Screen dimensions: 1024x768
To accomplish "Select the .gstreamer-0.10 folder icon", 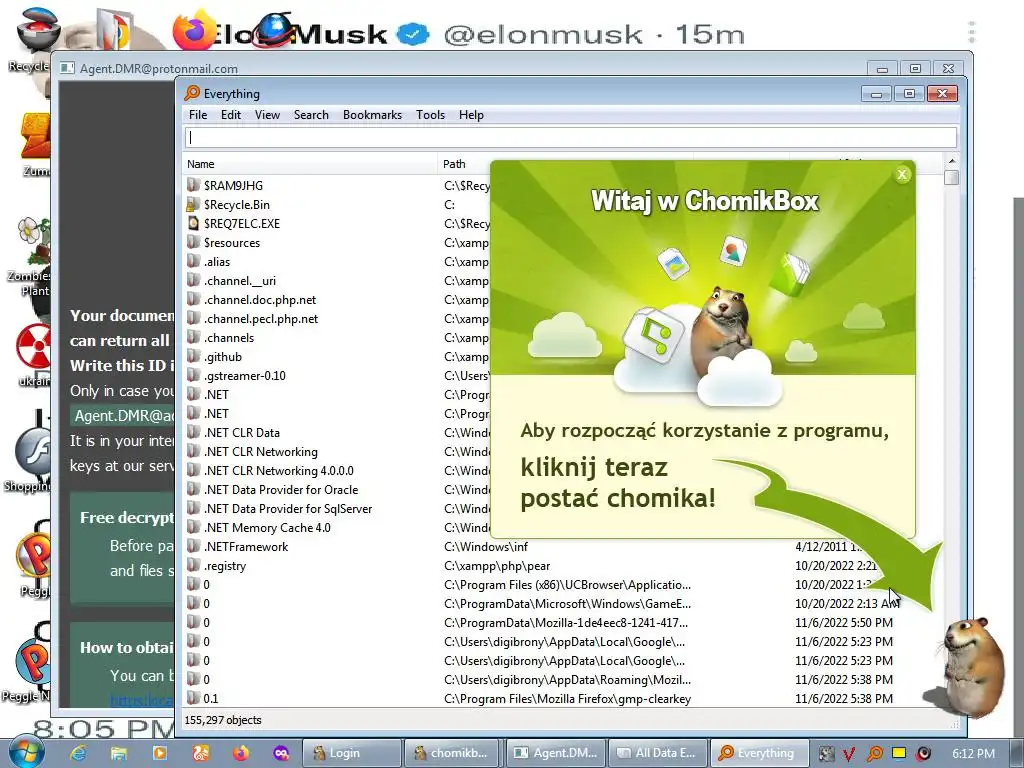I will [193, 376].
